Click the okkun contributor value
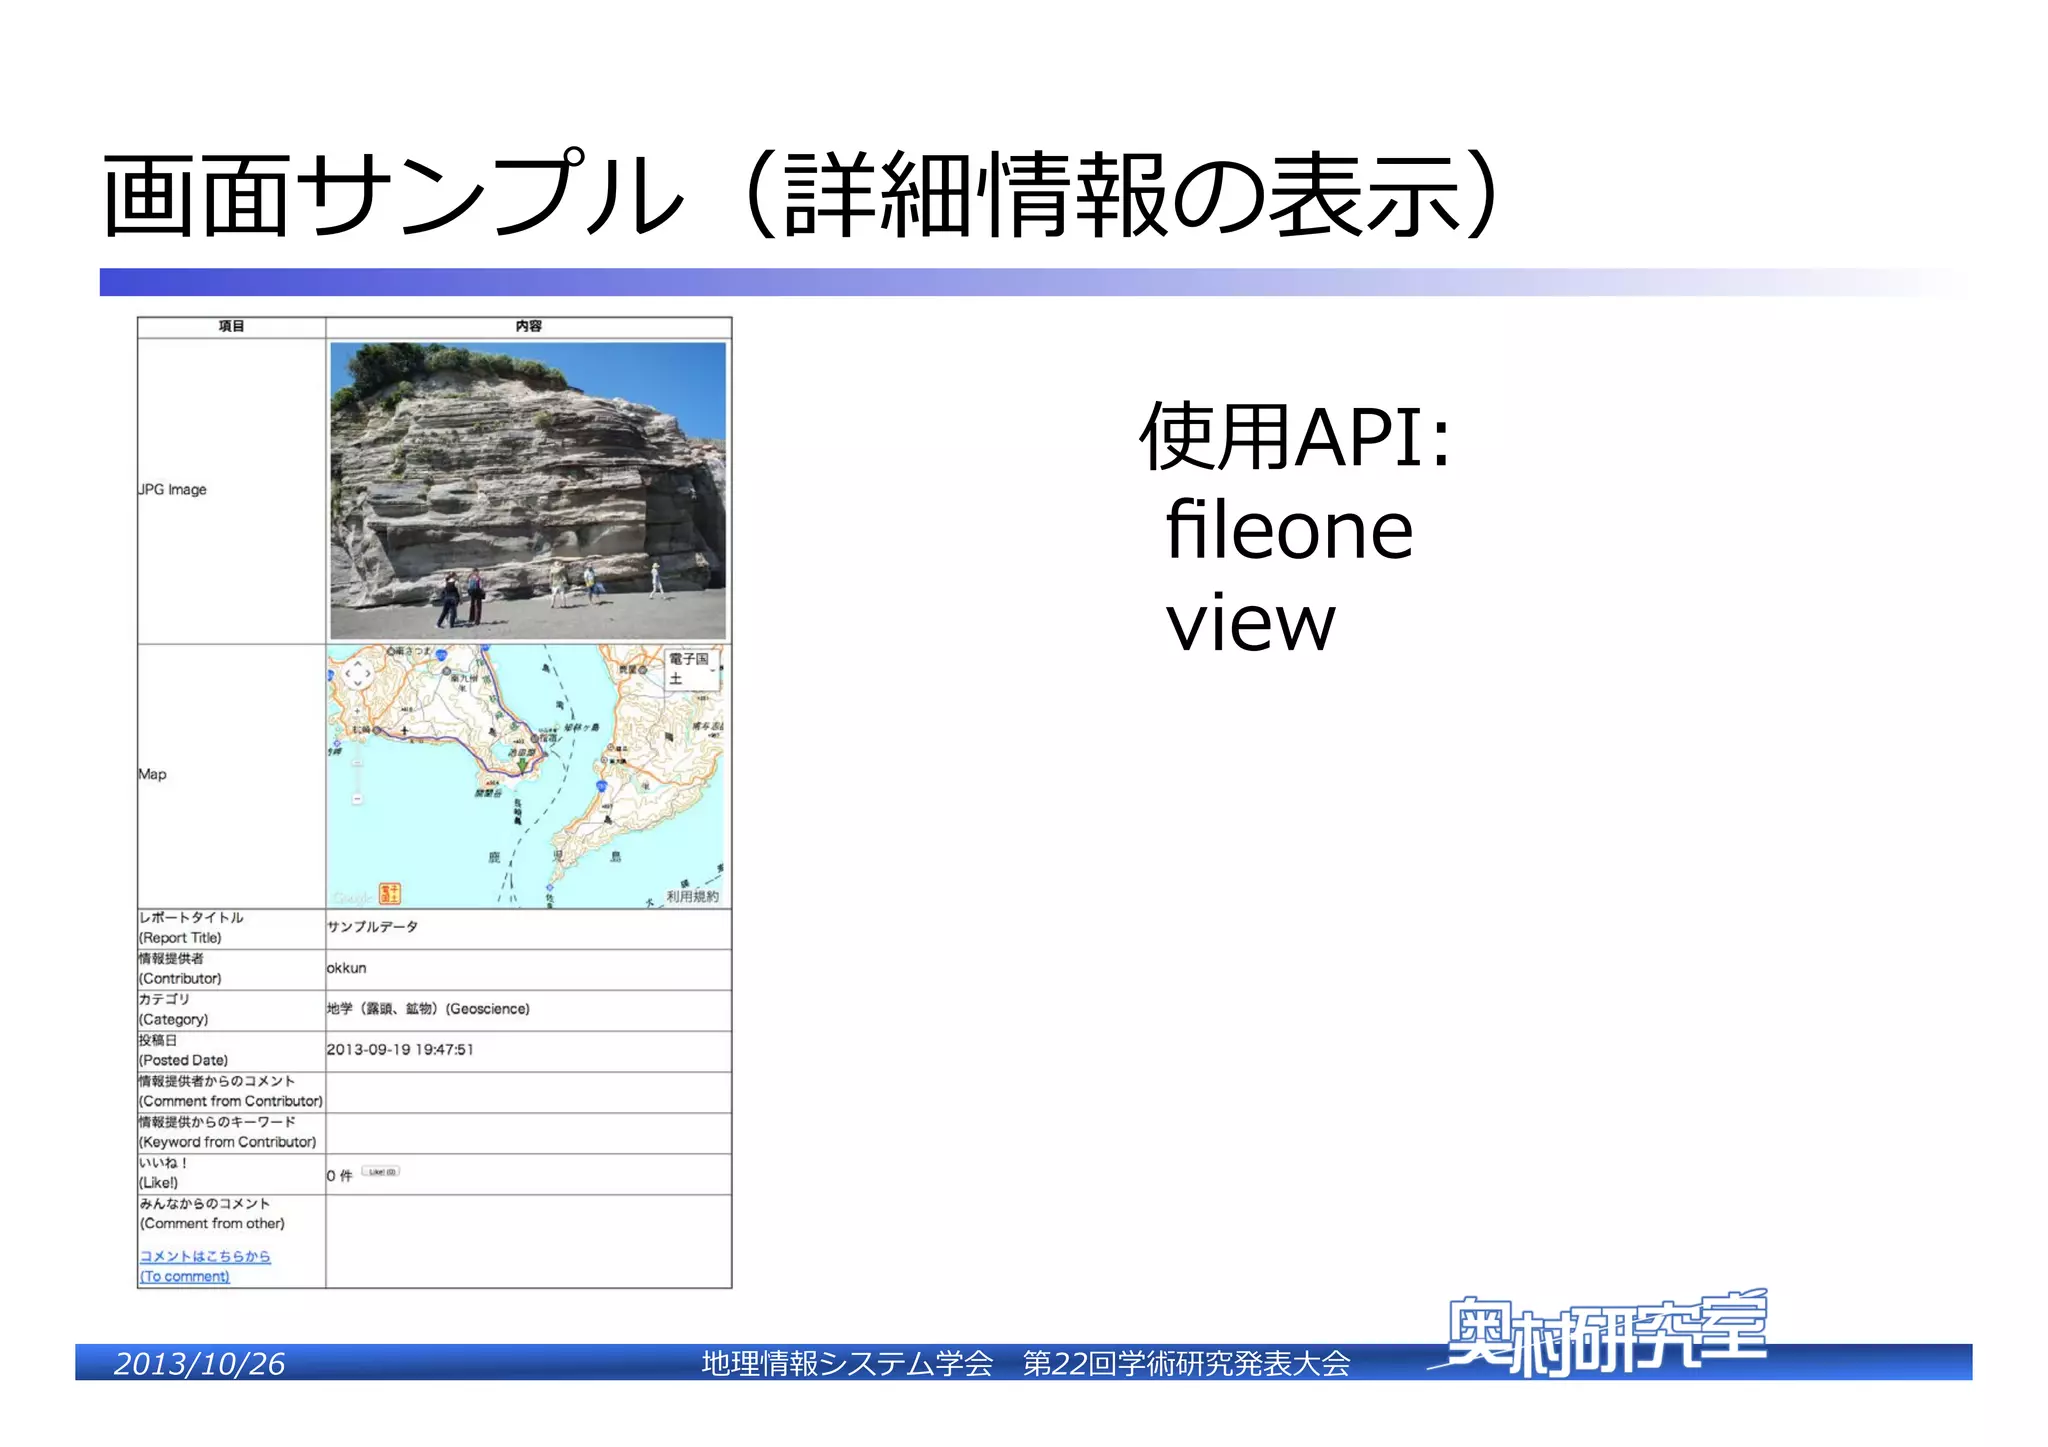The width and height of the screenshot is (2048, 1447). click(346, 968)
